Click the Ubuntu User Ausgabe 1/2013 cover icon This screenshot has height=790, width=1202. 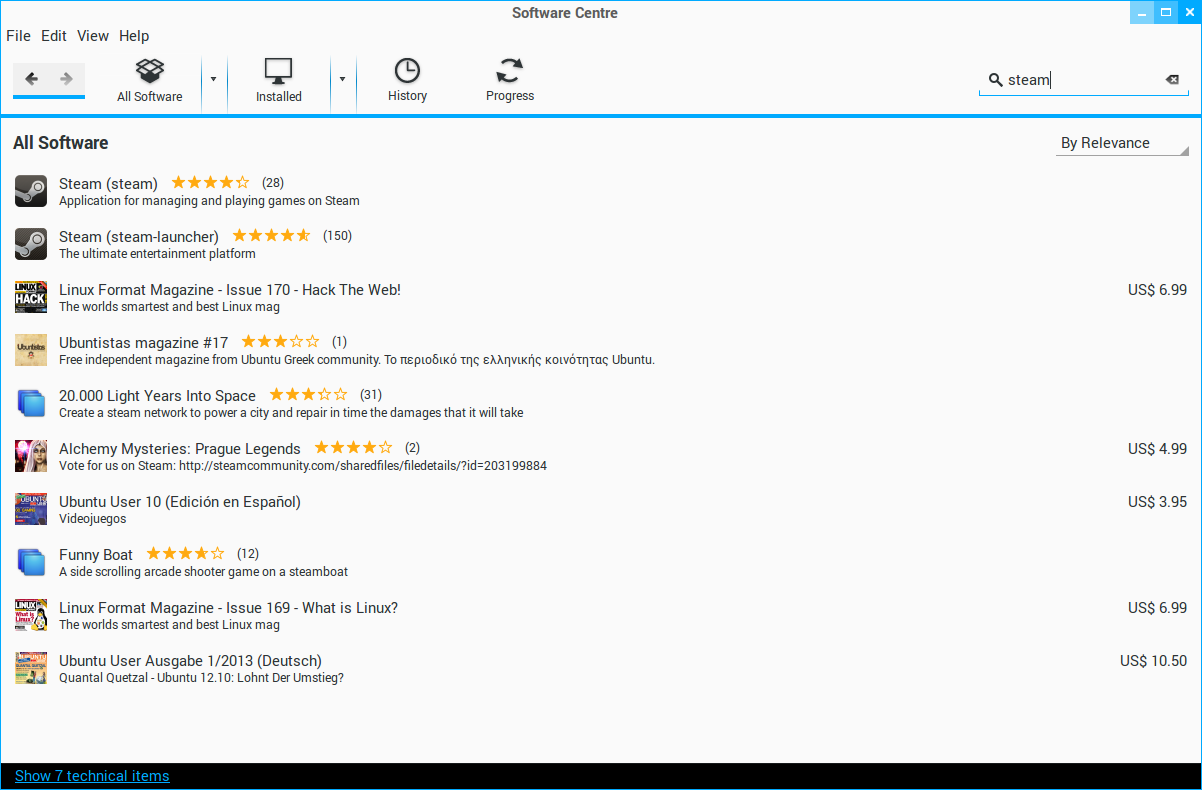[x=31, y=668]
